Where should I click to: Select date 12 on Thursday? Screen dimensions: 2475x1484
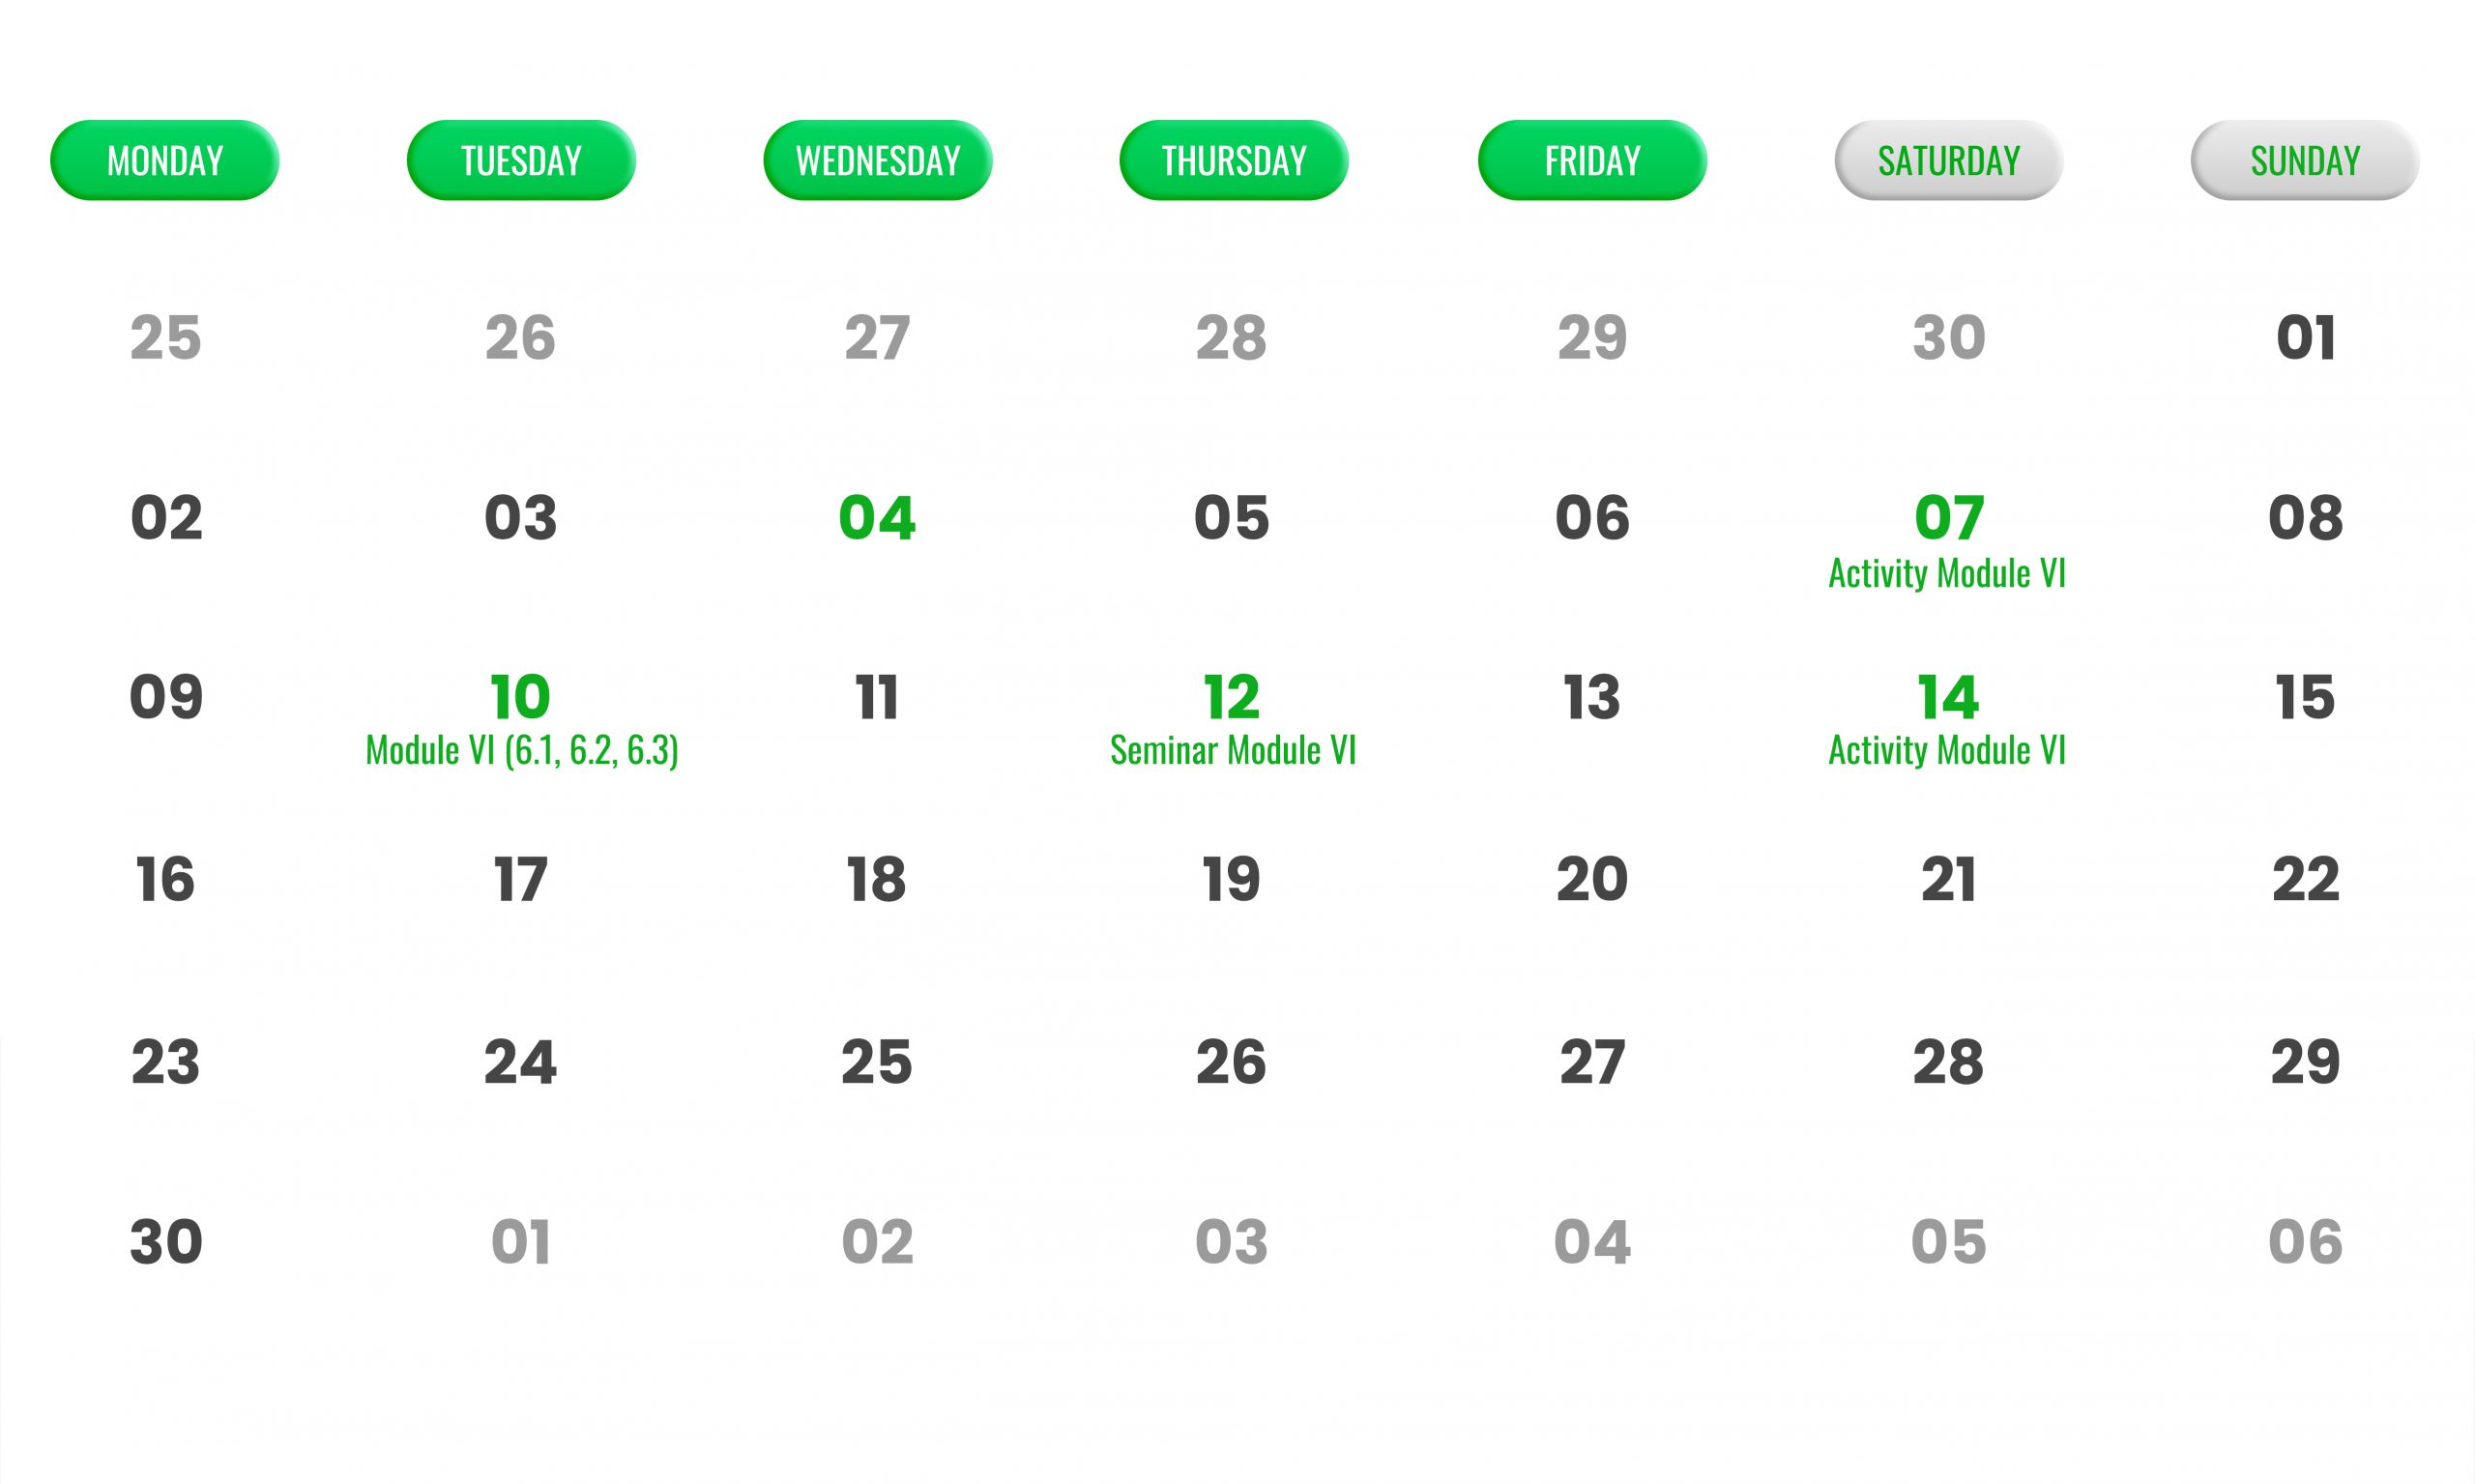(x=1231, y=697)
